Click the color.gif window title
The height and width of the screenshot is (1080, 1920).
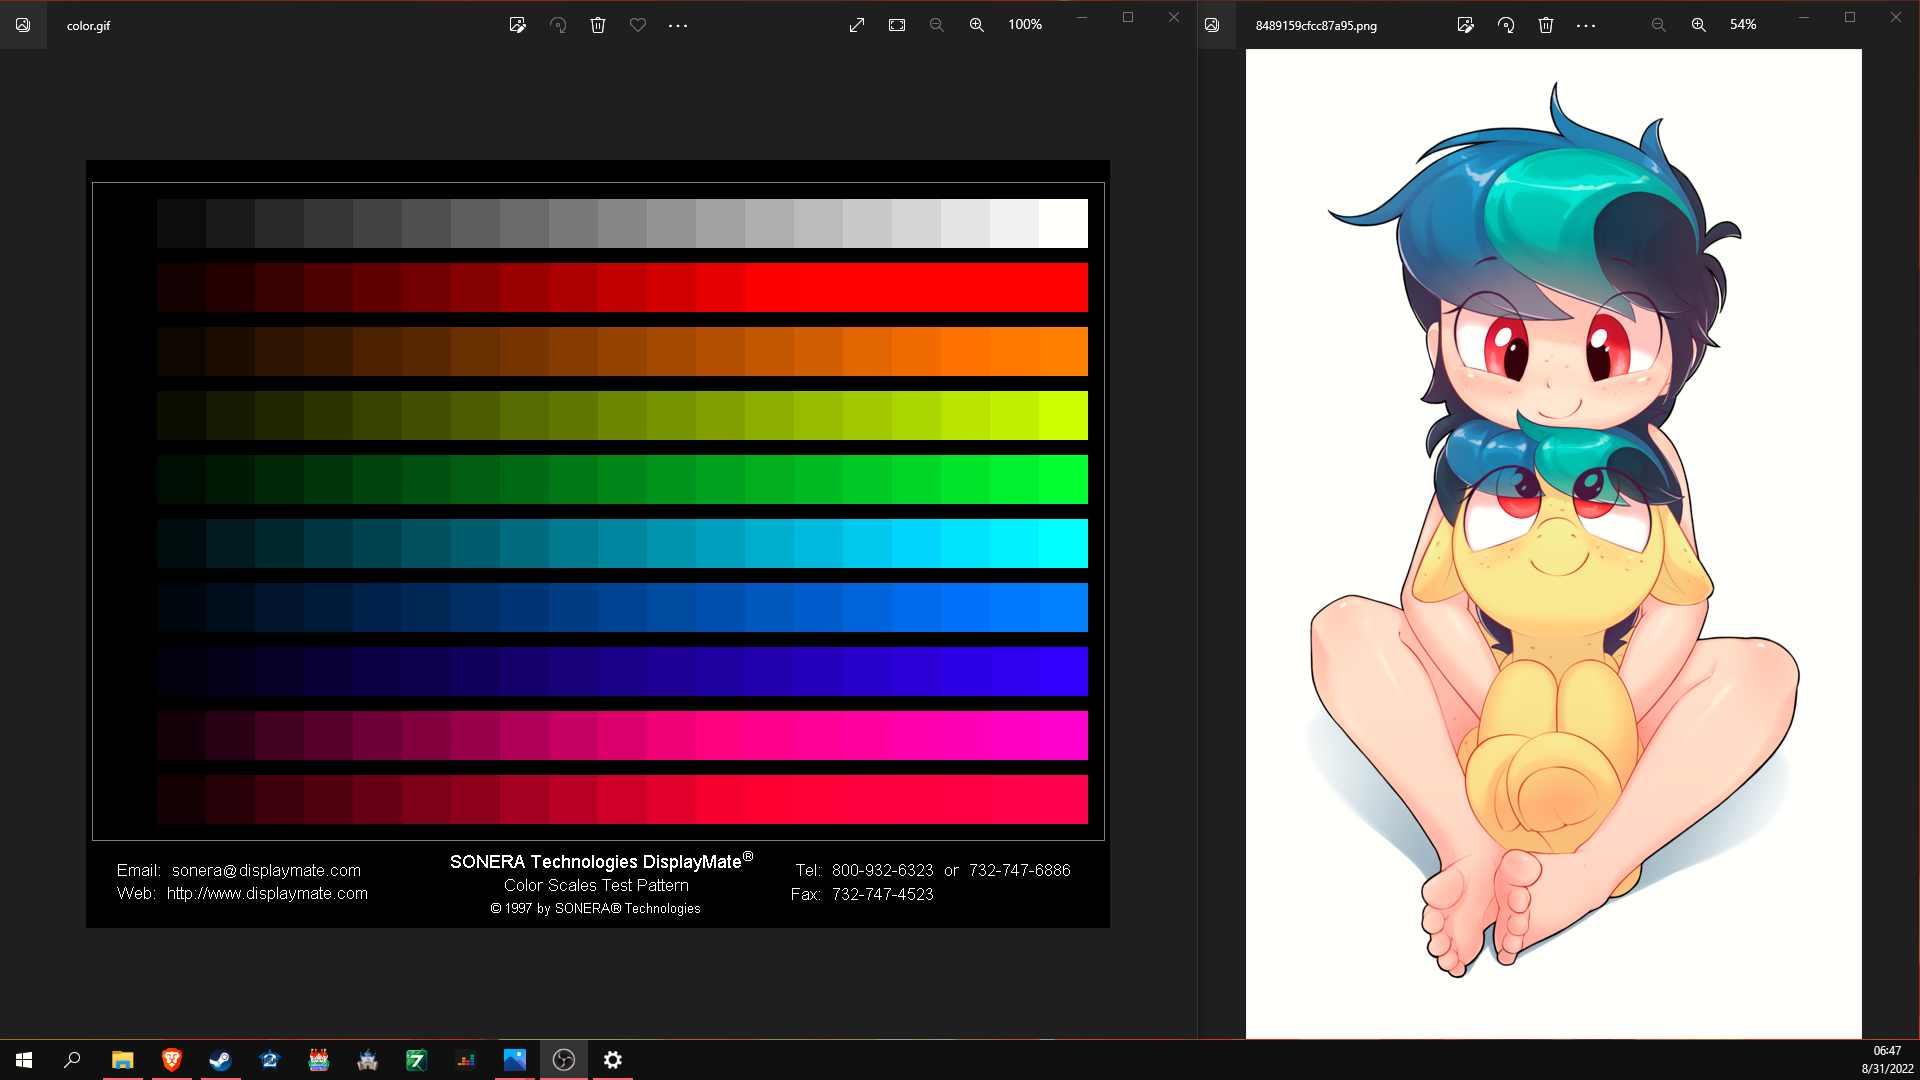(x=89, y=26)
